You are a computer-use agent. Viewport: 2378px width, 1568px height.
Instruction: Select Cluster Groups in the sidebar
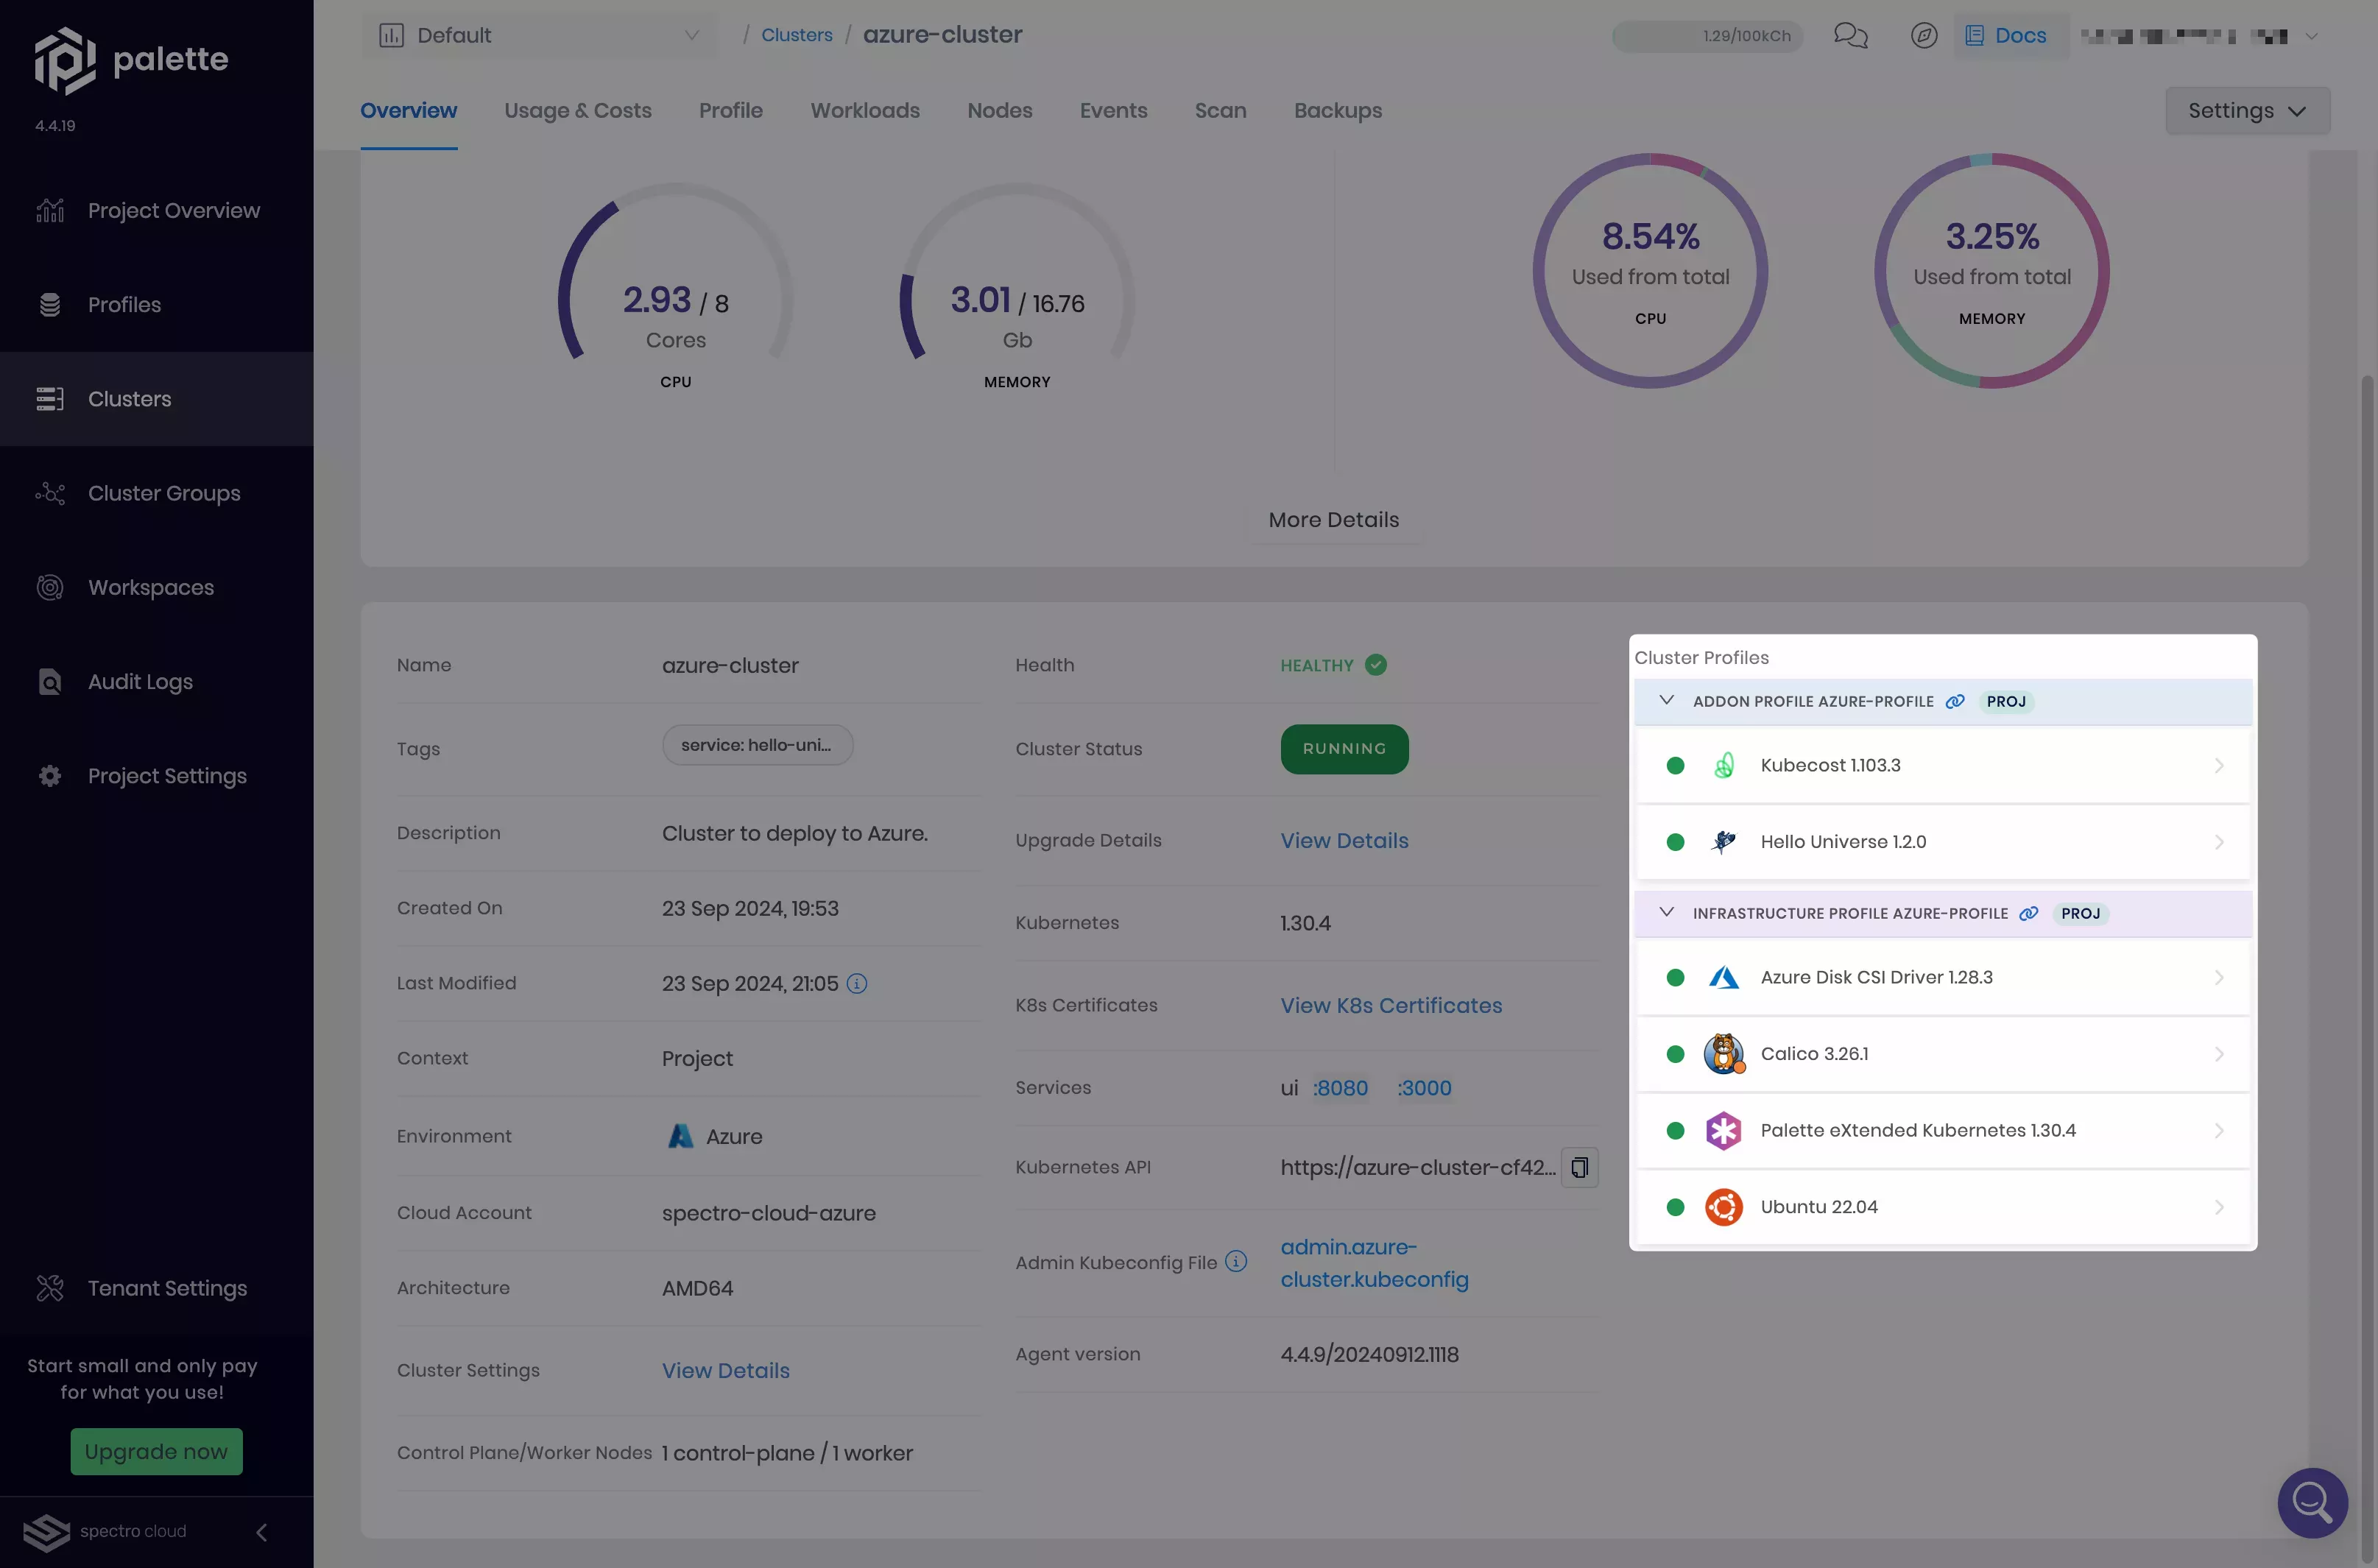[163, 493]
